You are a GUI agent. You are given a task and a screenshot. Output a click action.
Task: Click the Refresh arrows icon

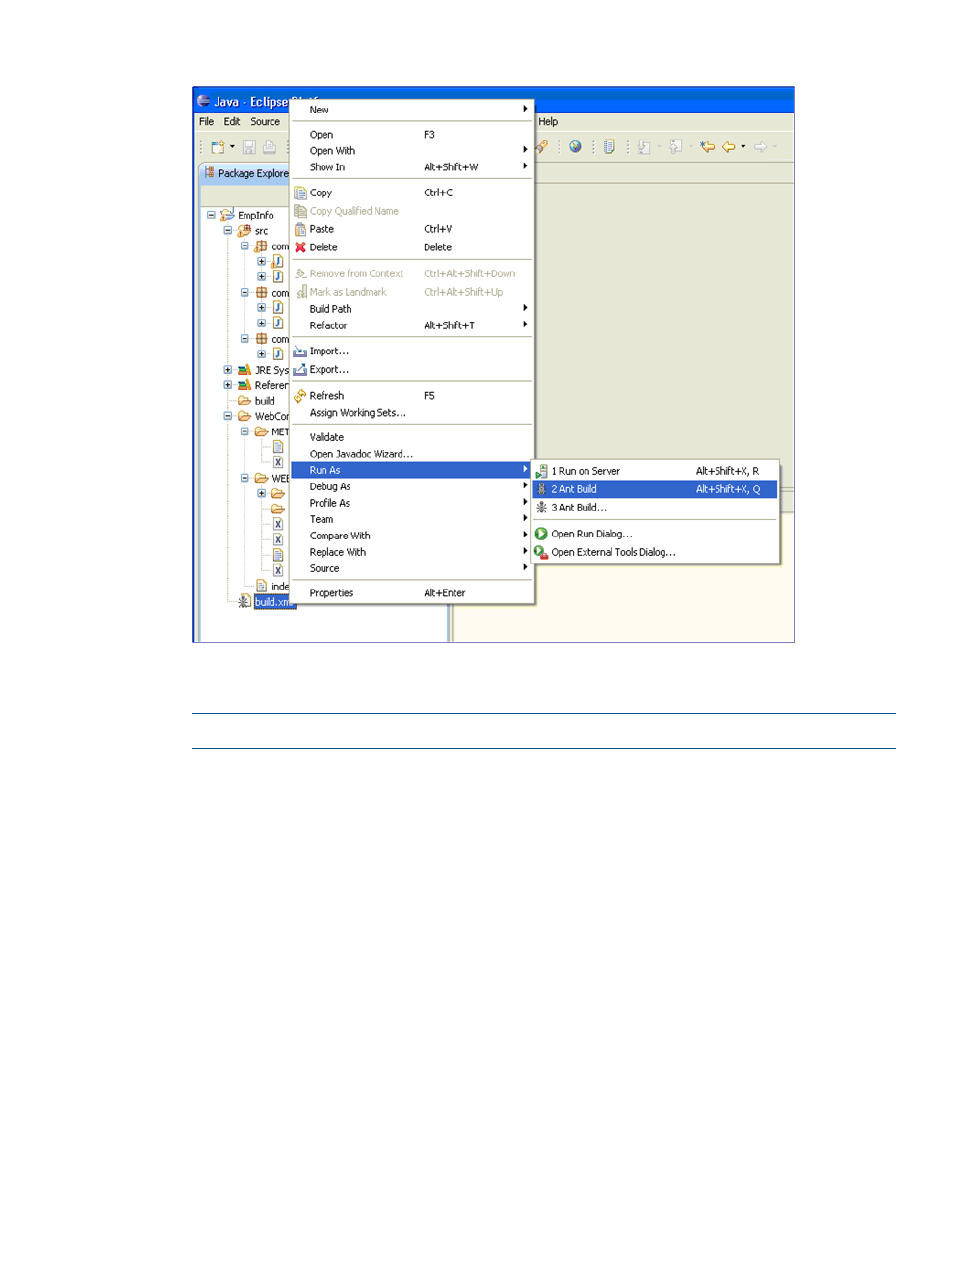300,396
